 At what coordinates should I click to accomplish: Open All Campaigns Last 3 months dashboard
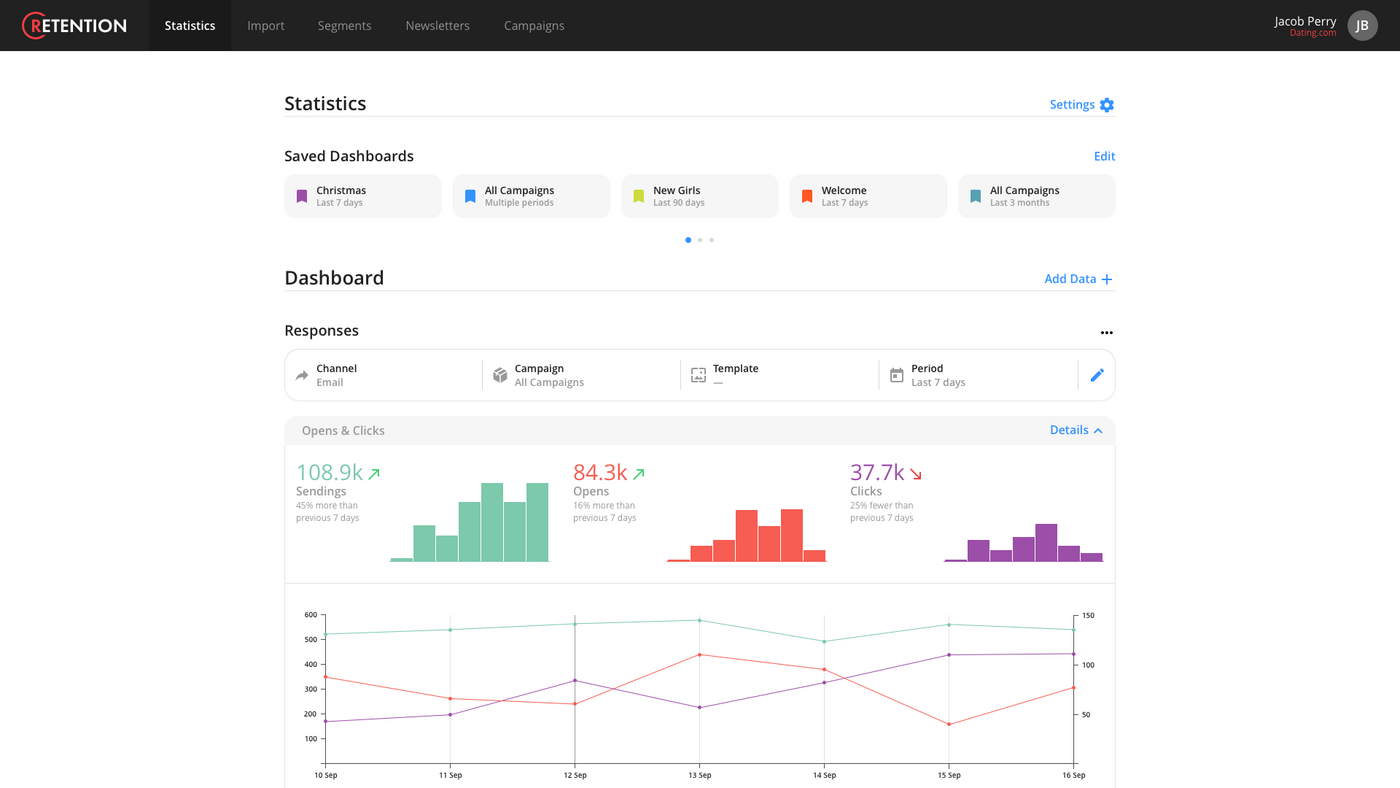click(x=1037, y=196)
